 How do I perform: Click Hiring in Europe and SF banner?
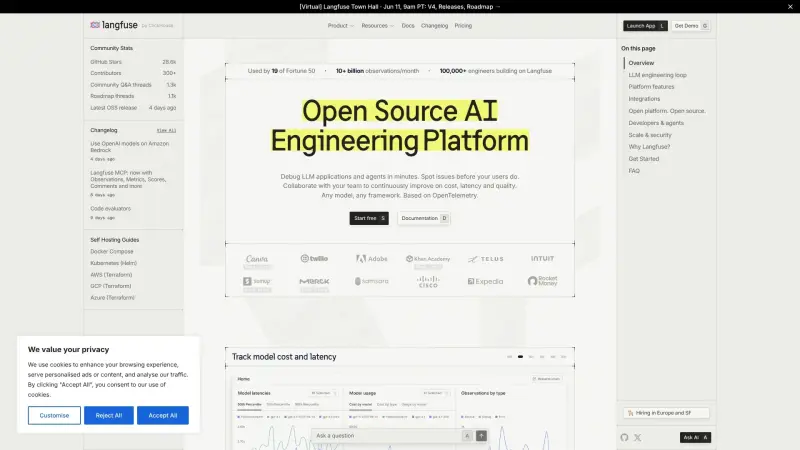(x=666, y=413)
